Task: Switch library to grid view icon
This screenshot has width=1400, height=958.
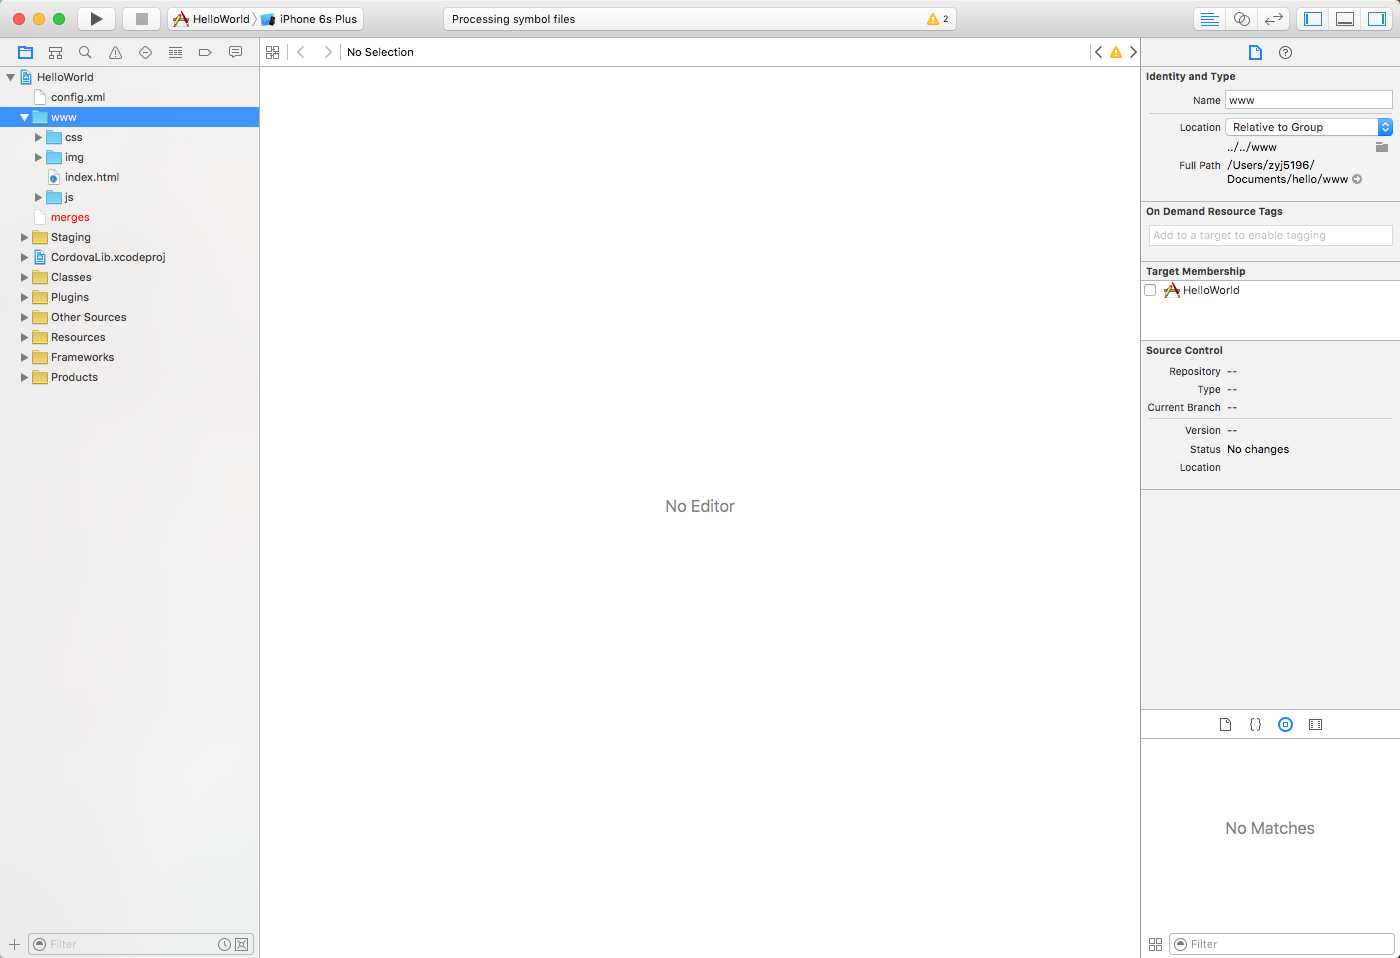Action: click(1155, 944)
